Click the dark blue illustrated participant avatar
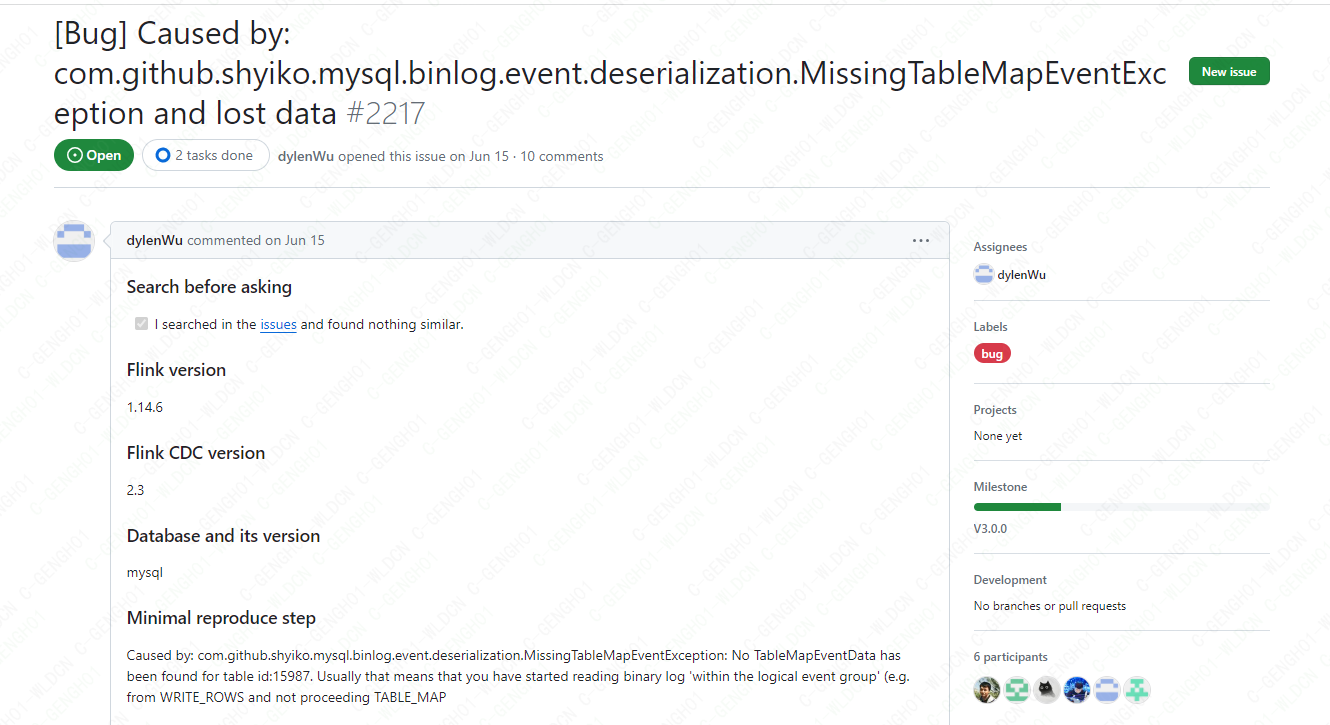1330x725 pixels. [1077, 689]
